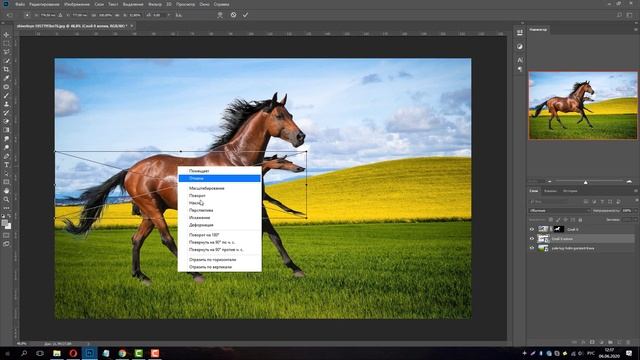Hide the selected middle layer with its eye
The width and height of the screenshot is (640, 360).
pos(531,239)
